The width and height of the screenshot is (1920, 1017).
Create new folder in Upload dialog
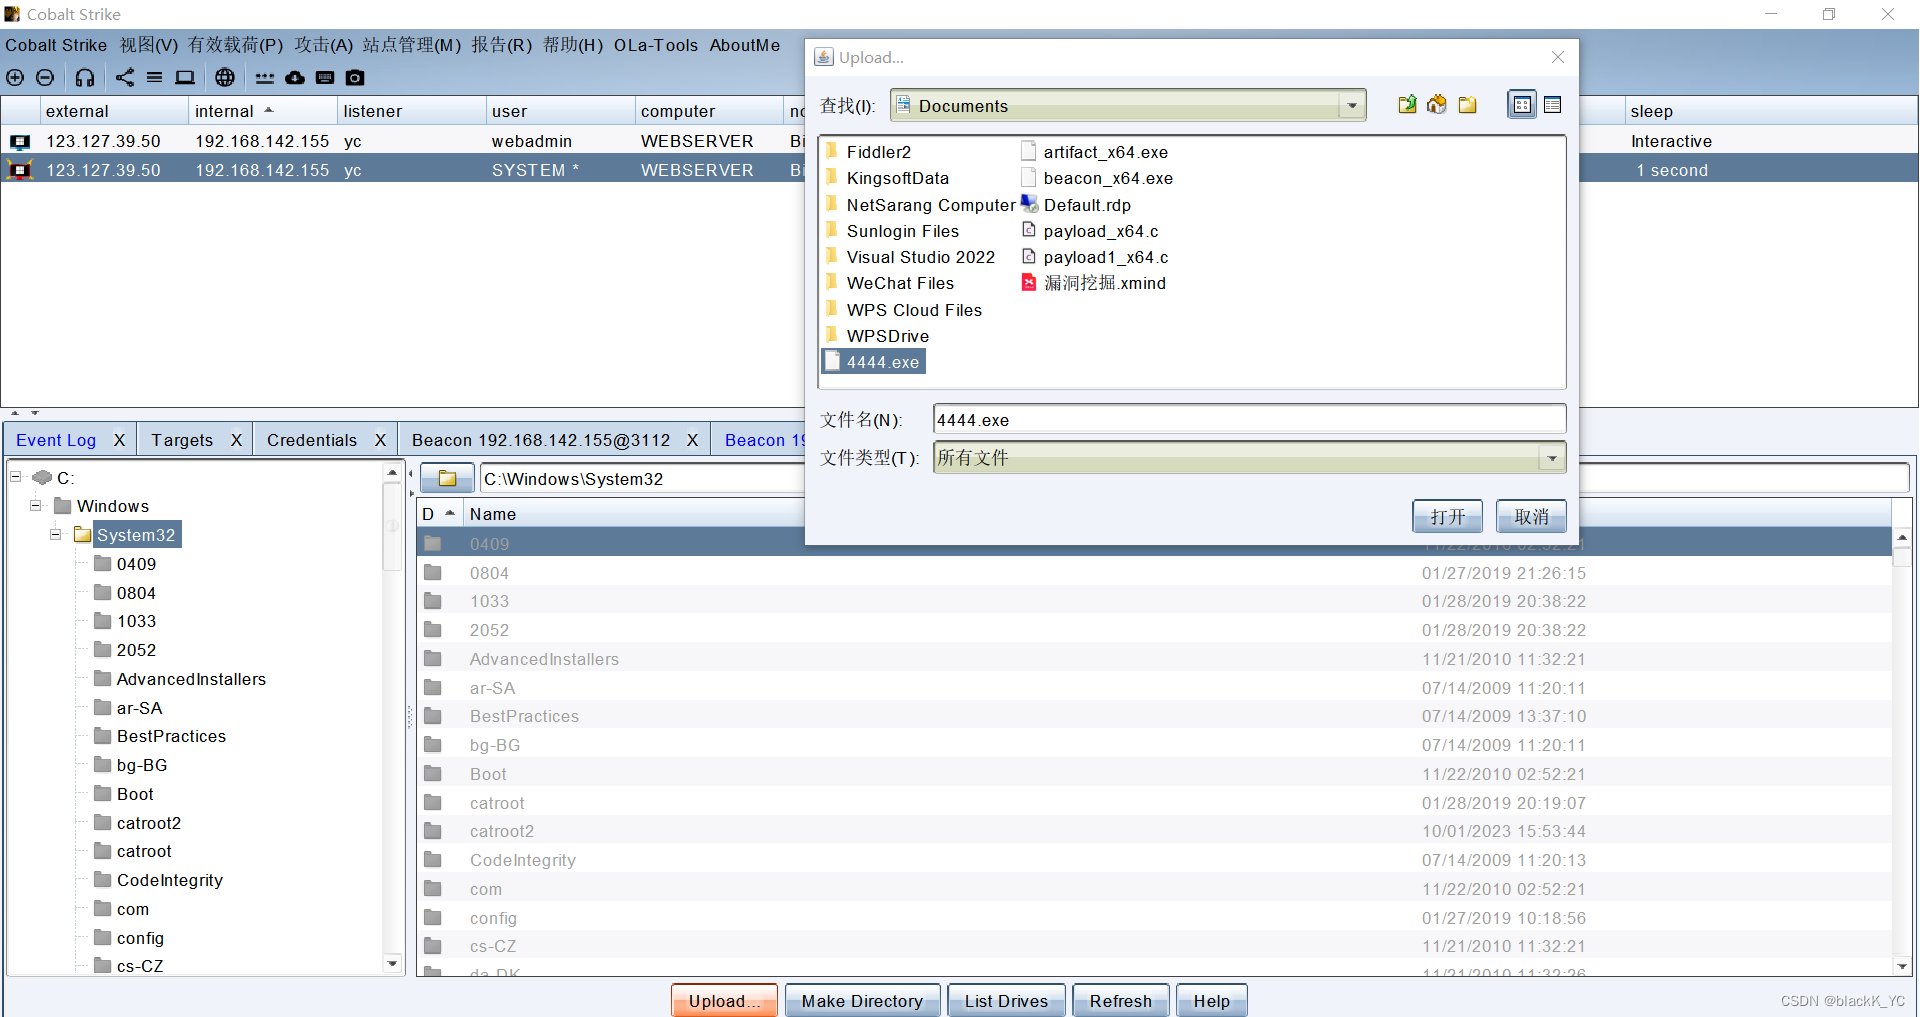click(x=1467, y=105)
